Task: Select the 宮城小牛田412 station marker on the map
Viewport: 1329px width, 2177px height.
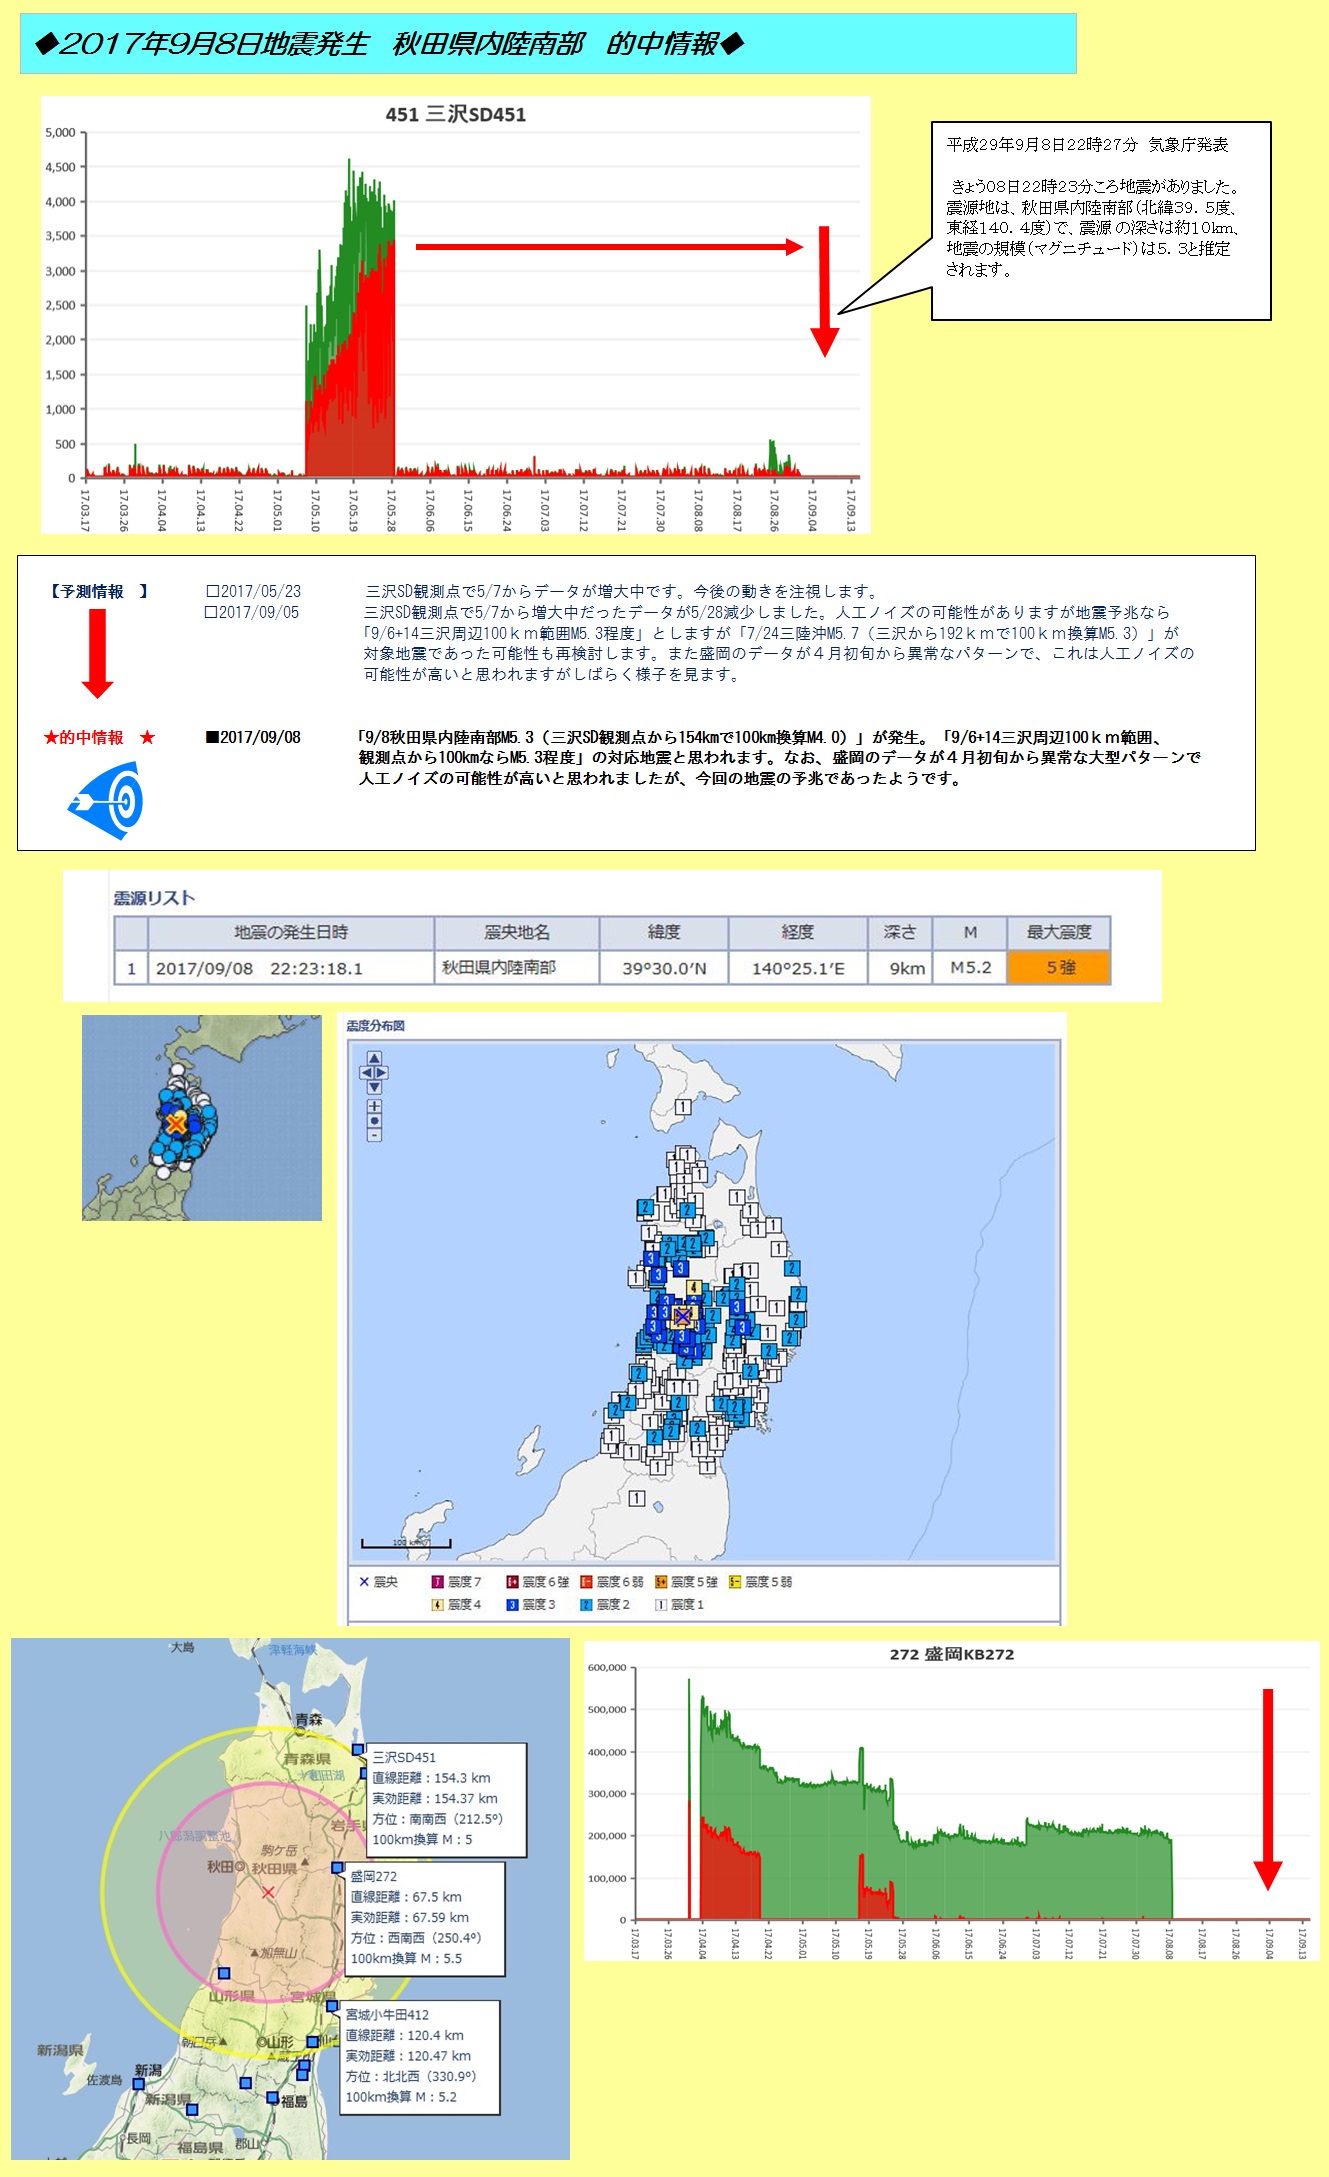Action: click(x=332, y=2006)
